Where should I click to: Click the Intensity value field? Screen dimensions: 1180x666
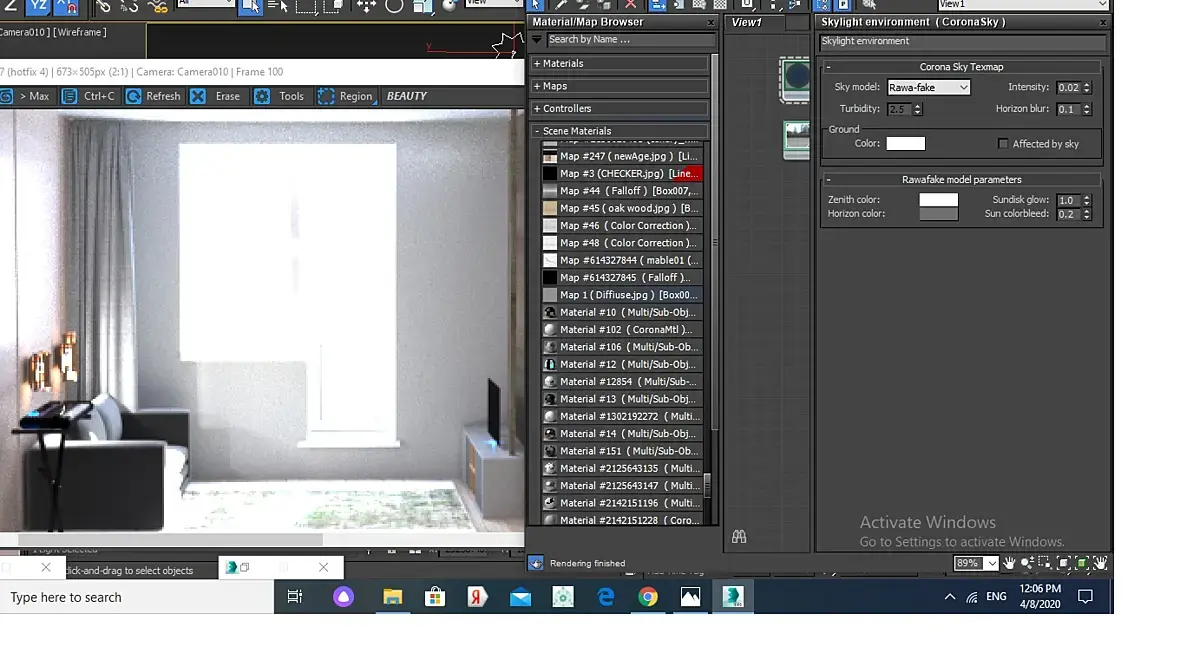pos(1069,88)
